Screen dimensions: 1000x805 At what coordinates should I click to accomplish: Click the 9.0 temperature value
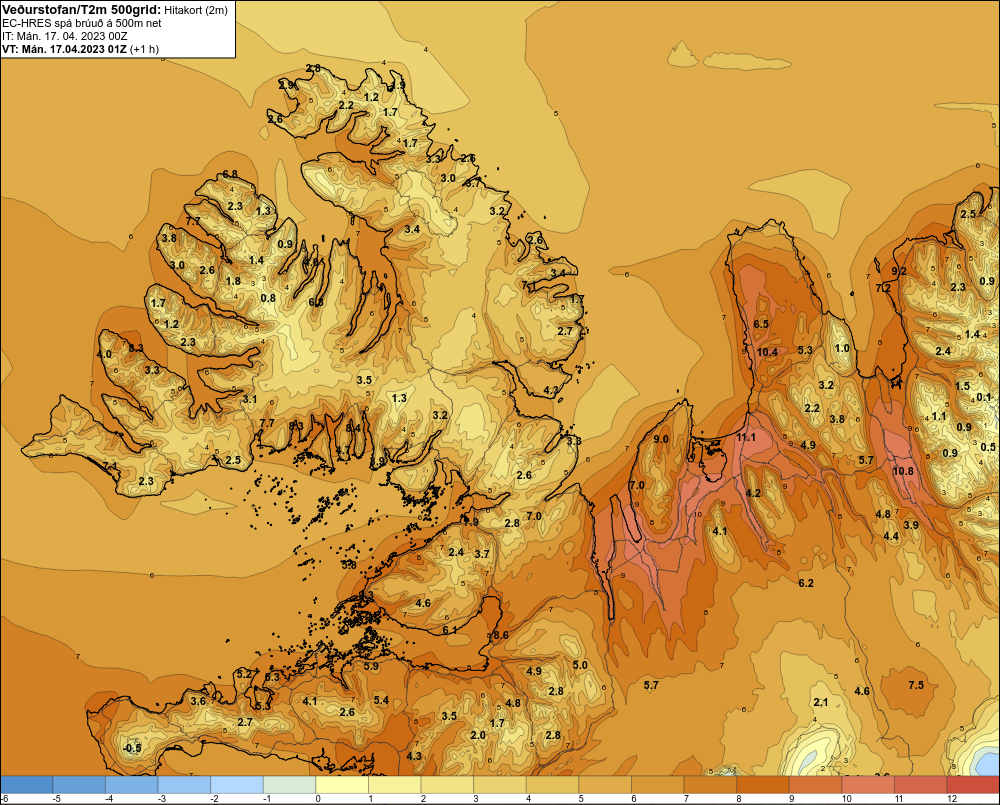661,439
